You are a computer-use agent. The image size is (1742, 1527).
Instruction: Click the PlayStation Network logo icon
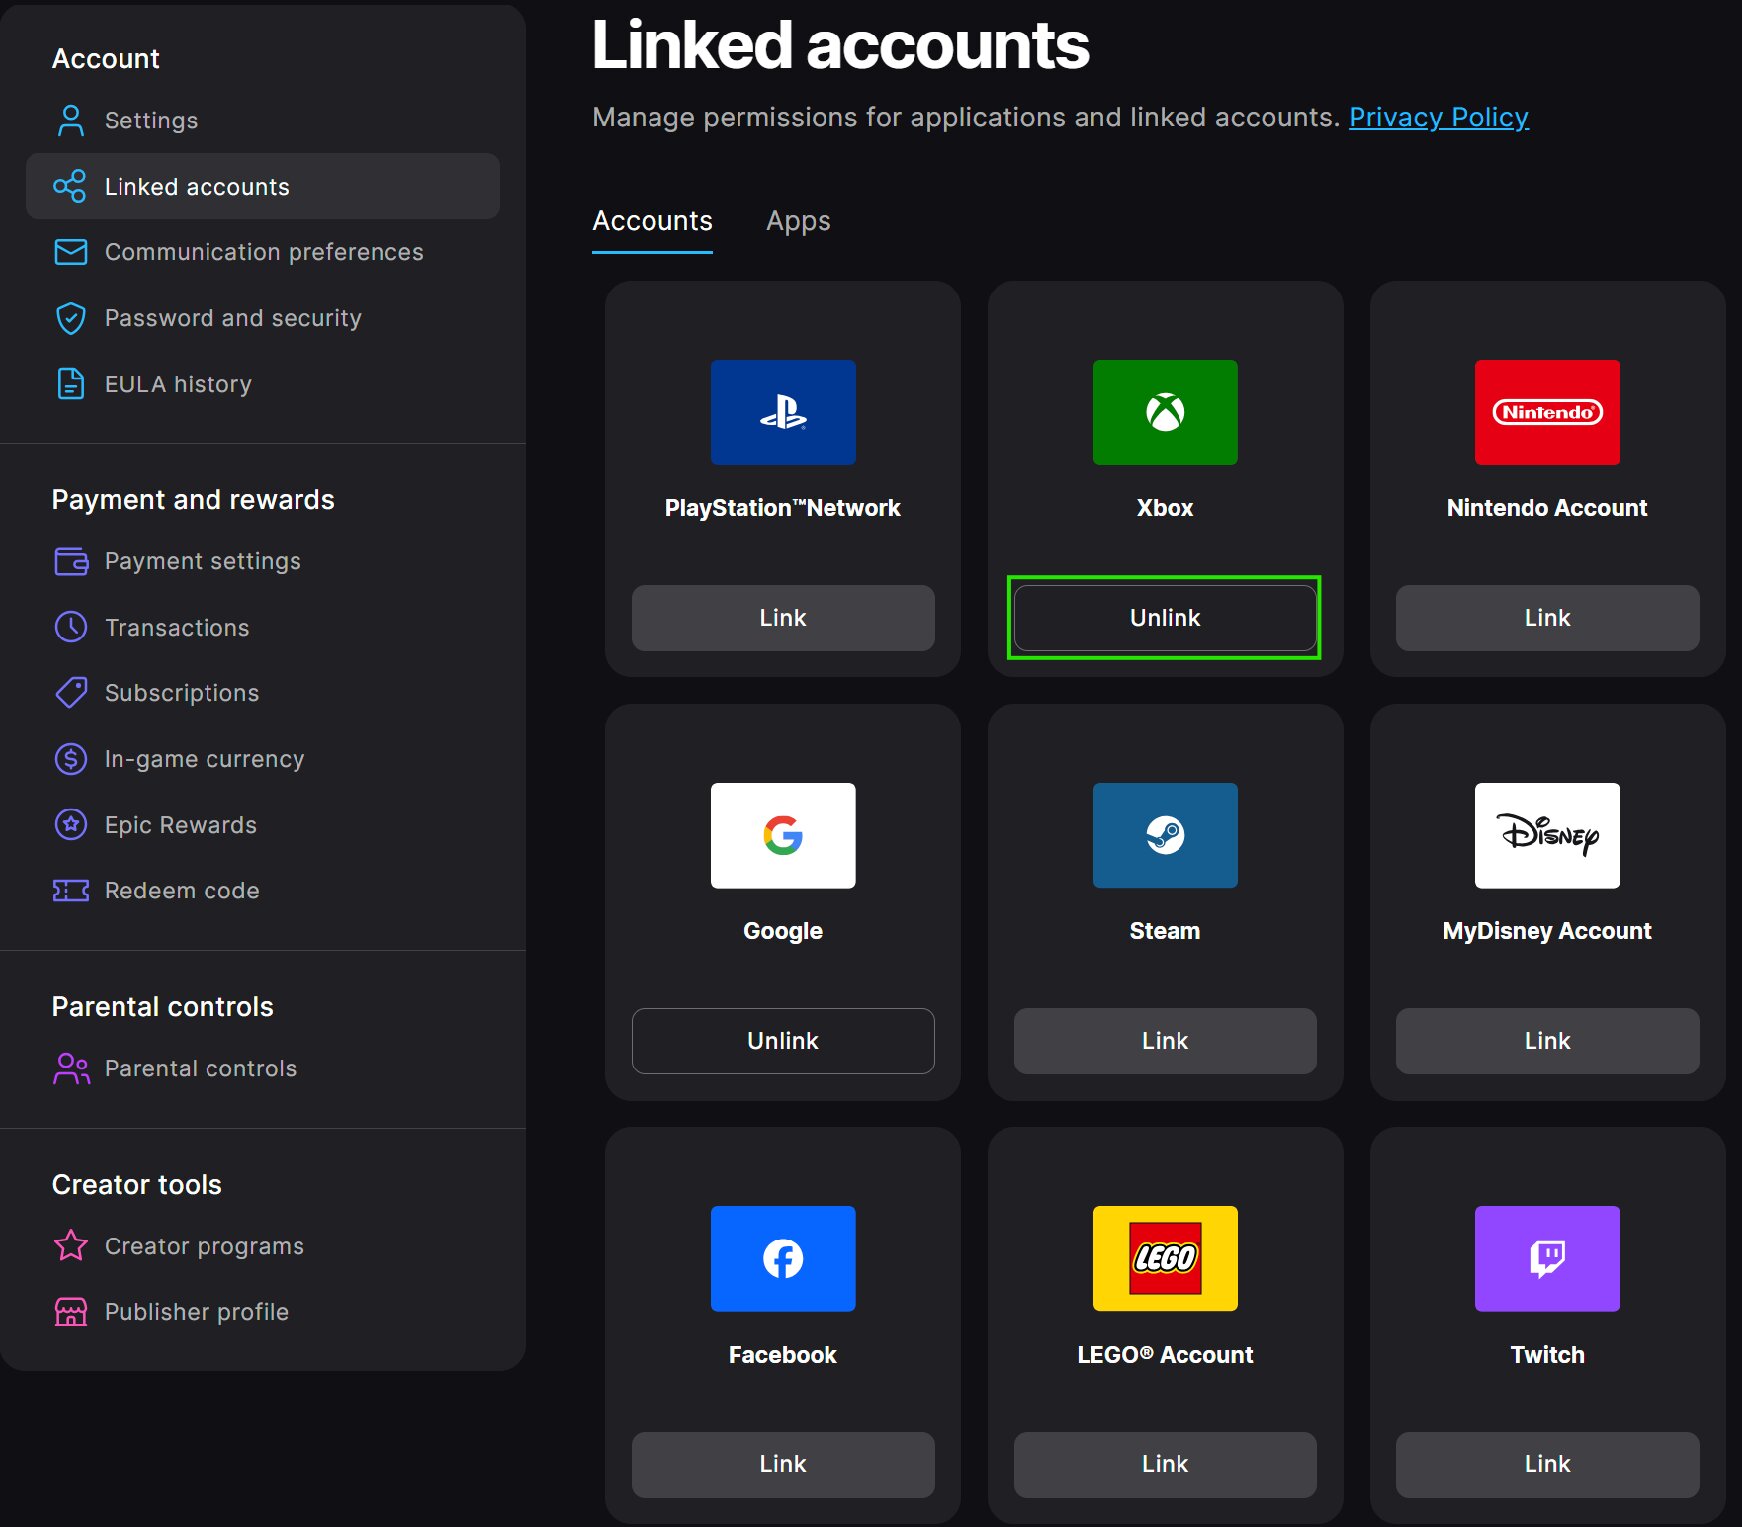[783, 412]
